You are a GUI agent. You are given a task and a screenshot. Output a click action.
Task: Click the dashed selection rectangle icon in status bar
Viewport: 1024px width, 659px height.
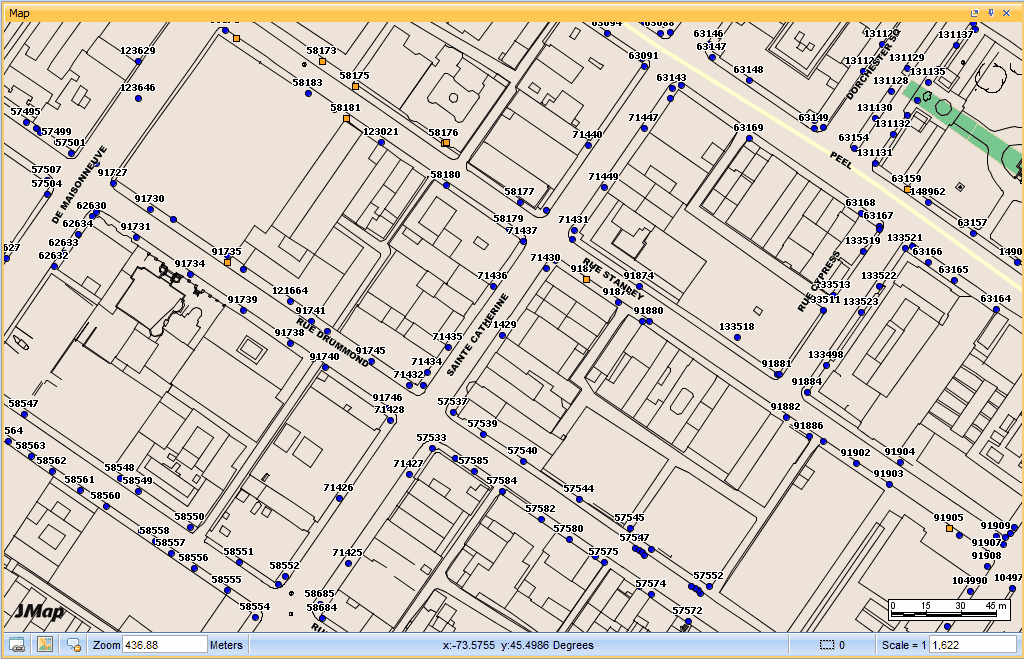point(828,644)
